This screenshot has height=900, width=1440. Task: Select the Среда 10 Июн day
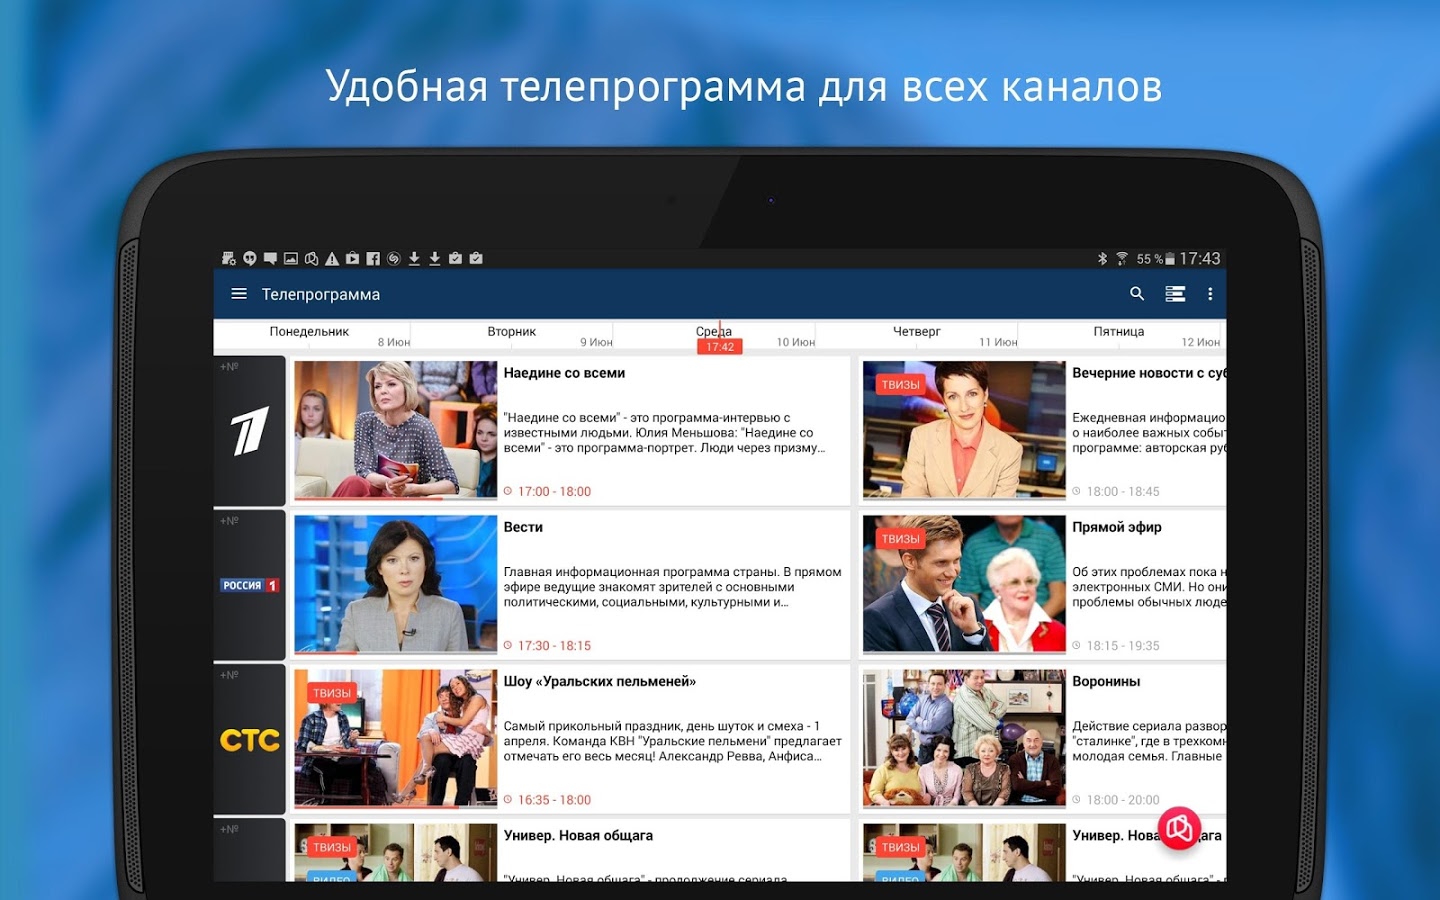coord(714,335)
